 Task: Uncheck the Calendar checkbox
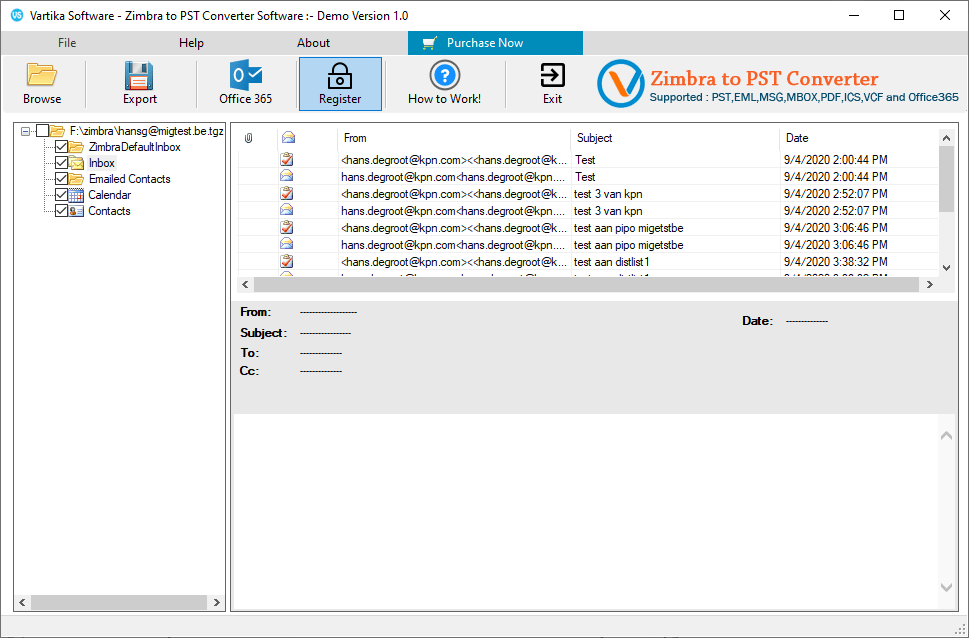(61, 195)
